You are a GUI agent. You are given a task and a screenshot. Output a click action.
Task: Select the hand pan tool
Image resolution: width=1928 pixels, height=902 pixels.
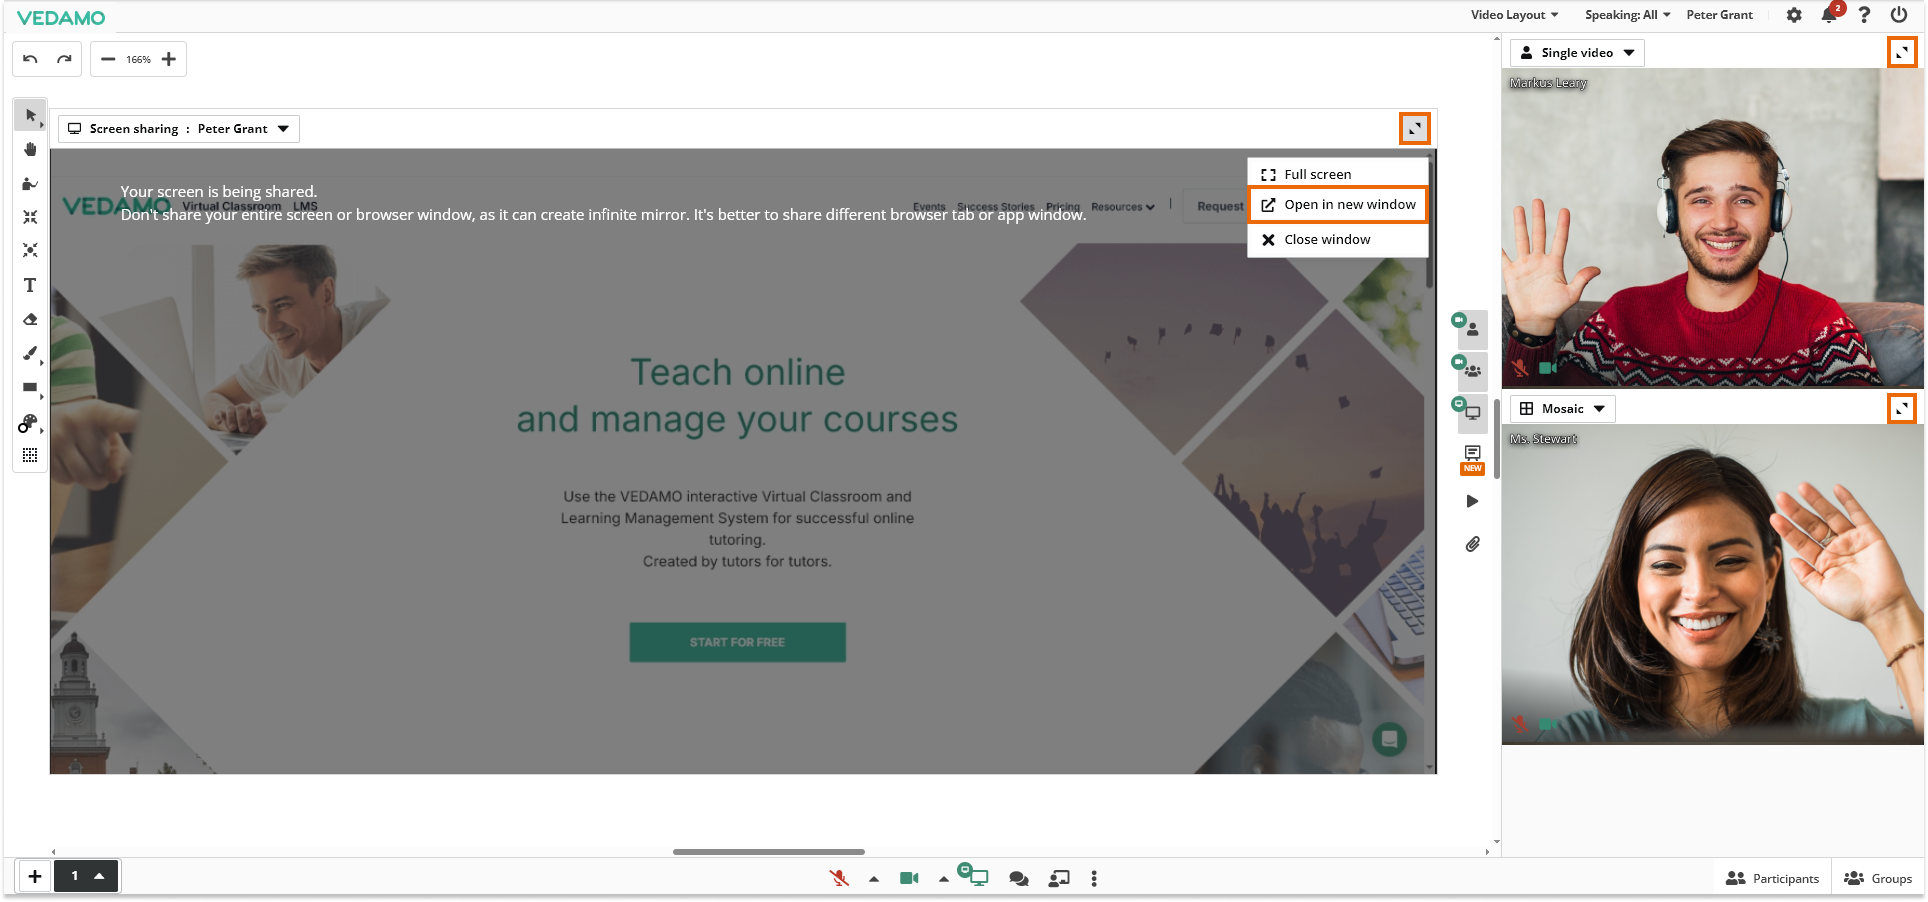[30, 150]
